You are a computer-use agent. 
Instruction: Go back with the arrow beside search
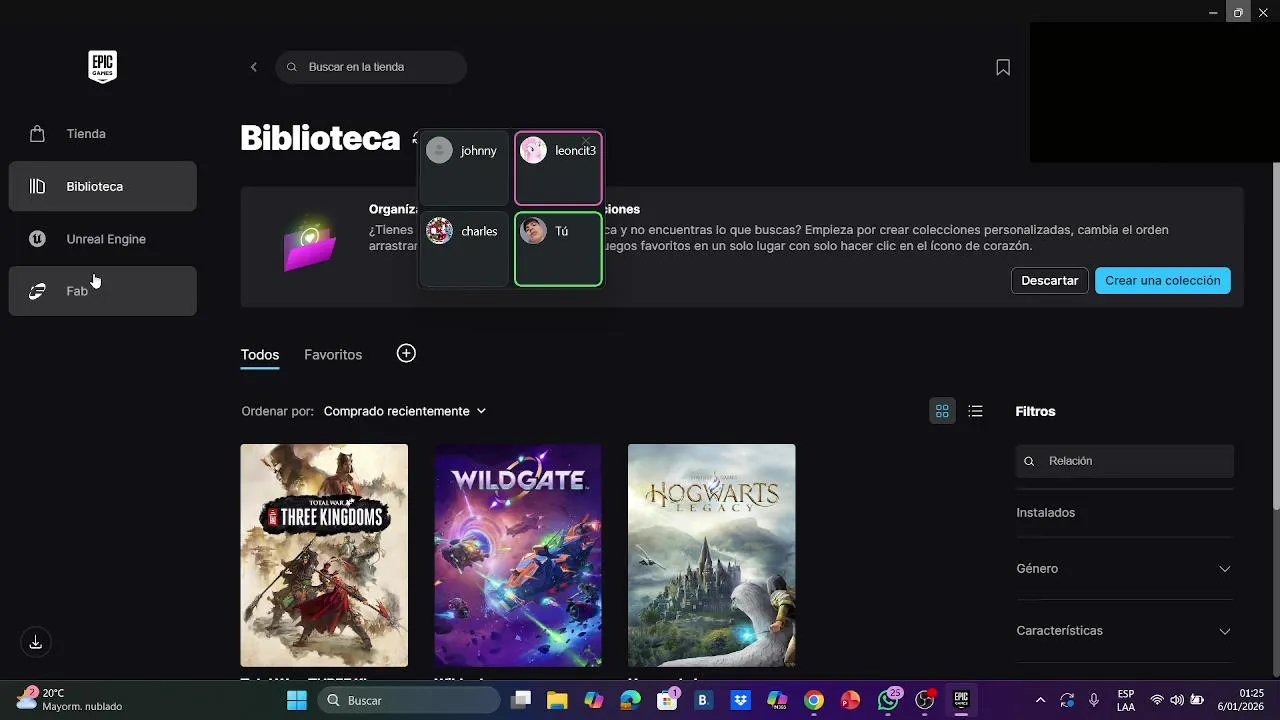[254, 67]
